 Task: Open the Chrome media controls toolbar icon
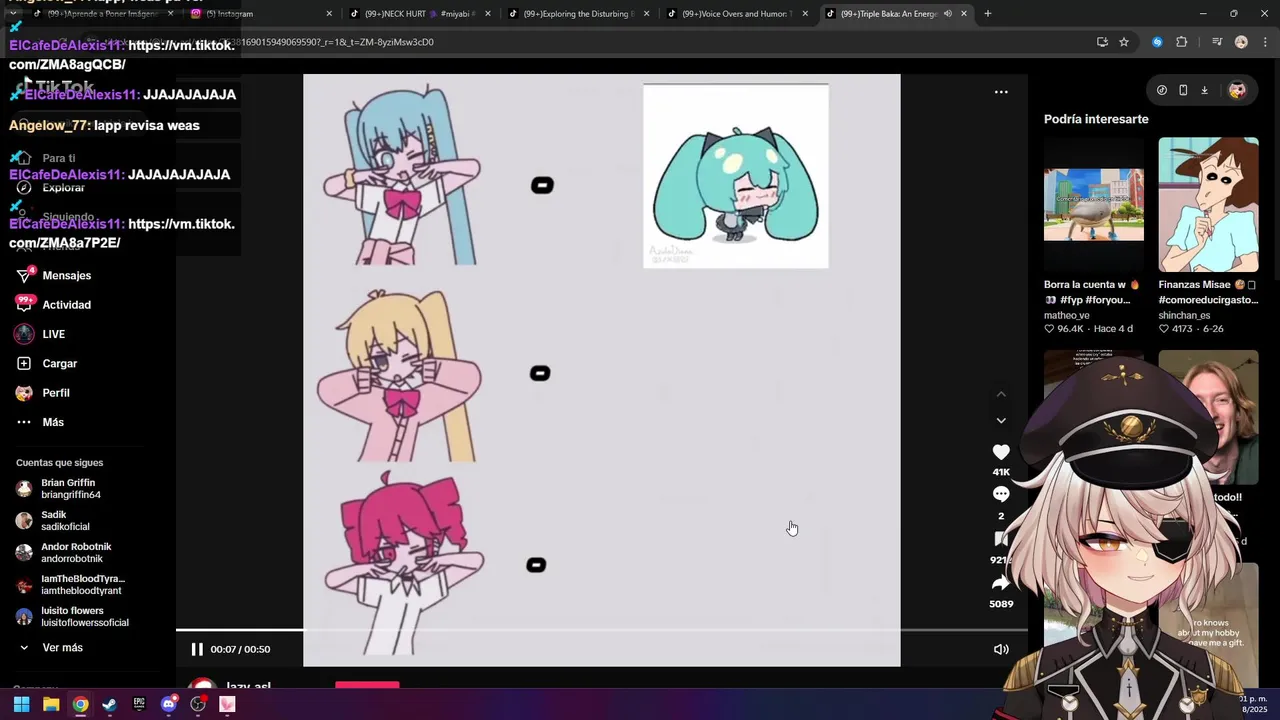click(x=1216, y=42)
